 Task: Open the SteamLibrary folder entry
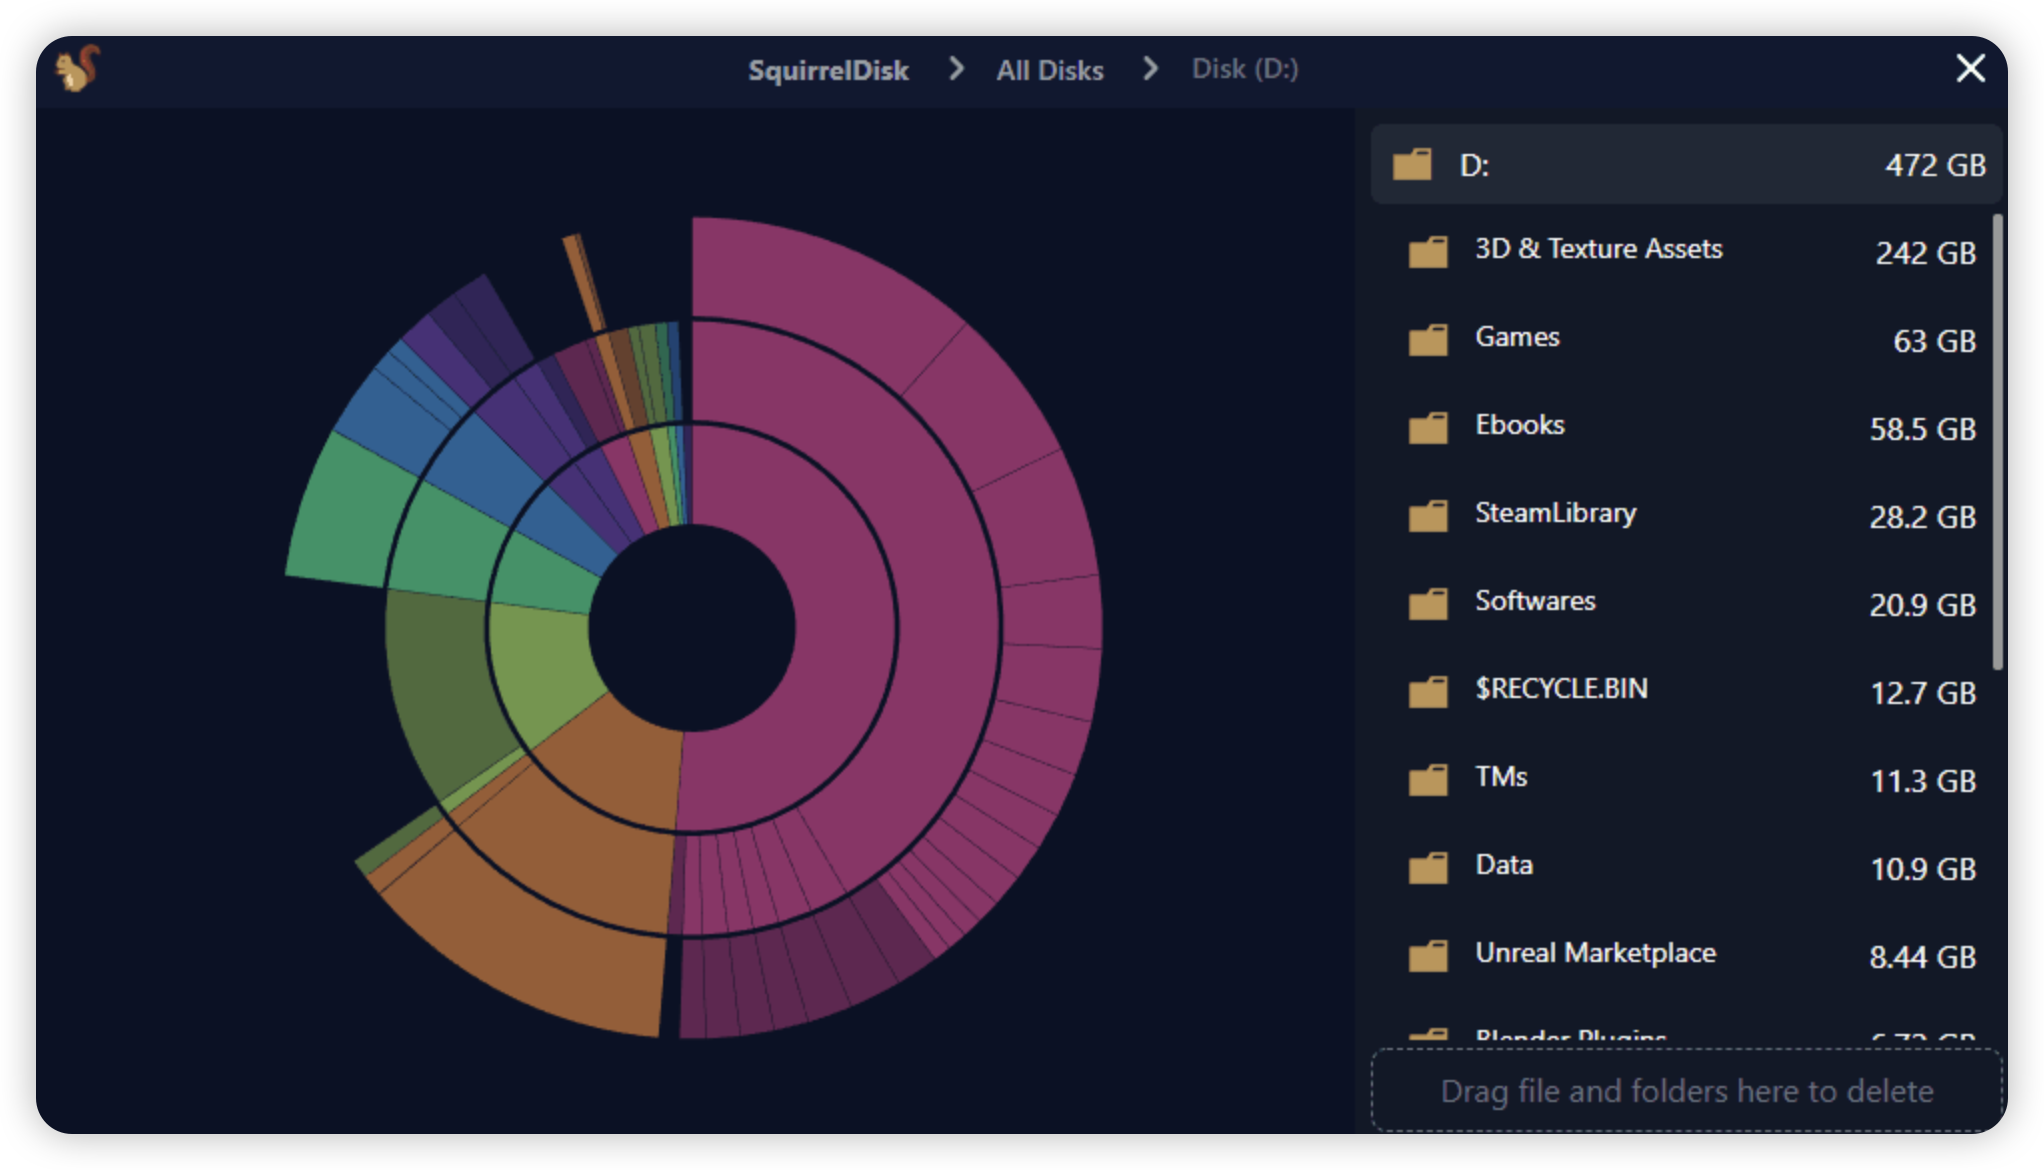(1687, 516)
